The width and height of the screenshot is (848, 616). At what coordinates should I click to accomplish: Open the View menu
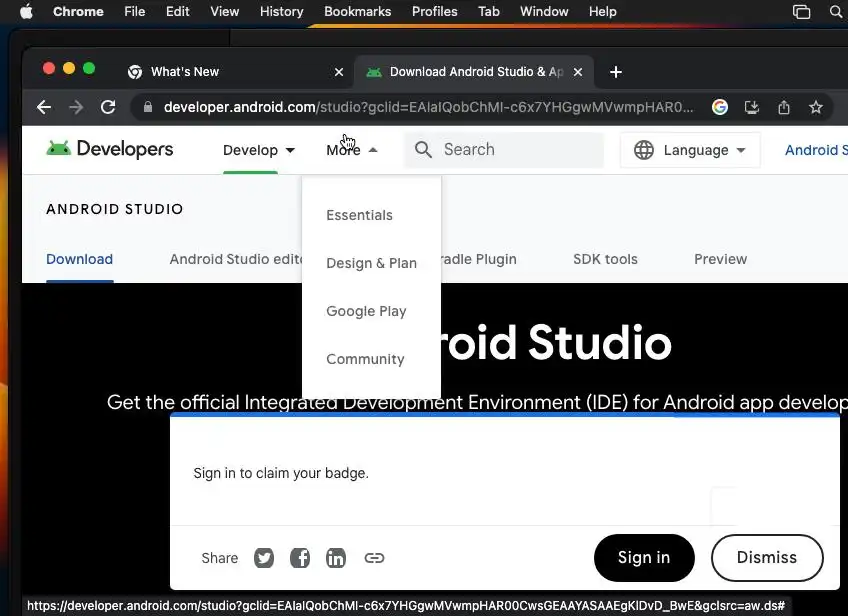(x=224, y=11)
